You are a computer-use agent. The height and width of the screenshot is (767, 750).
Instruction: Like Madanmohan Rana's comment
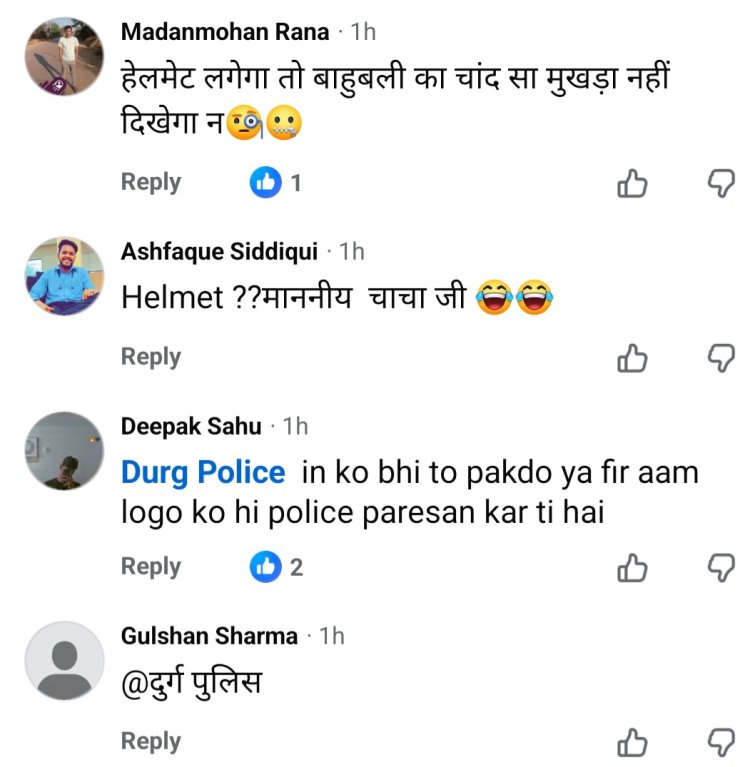633,183
